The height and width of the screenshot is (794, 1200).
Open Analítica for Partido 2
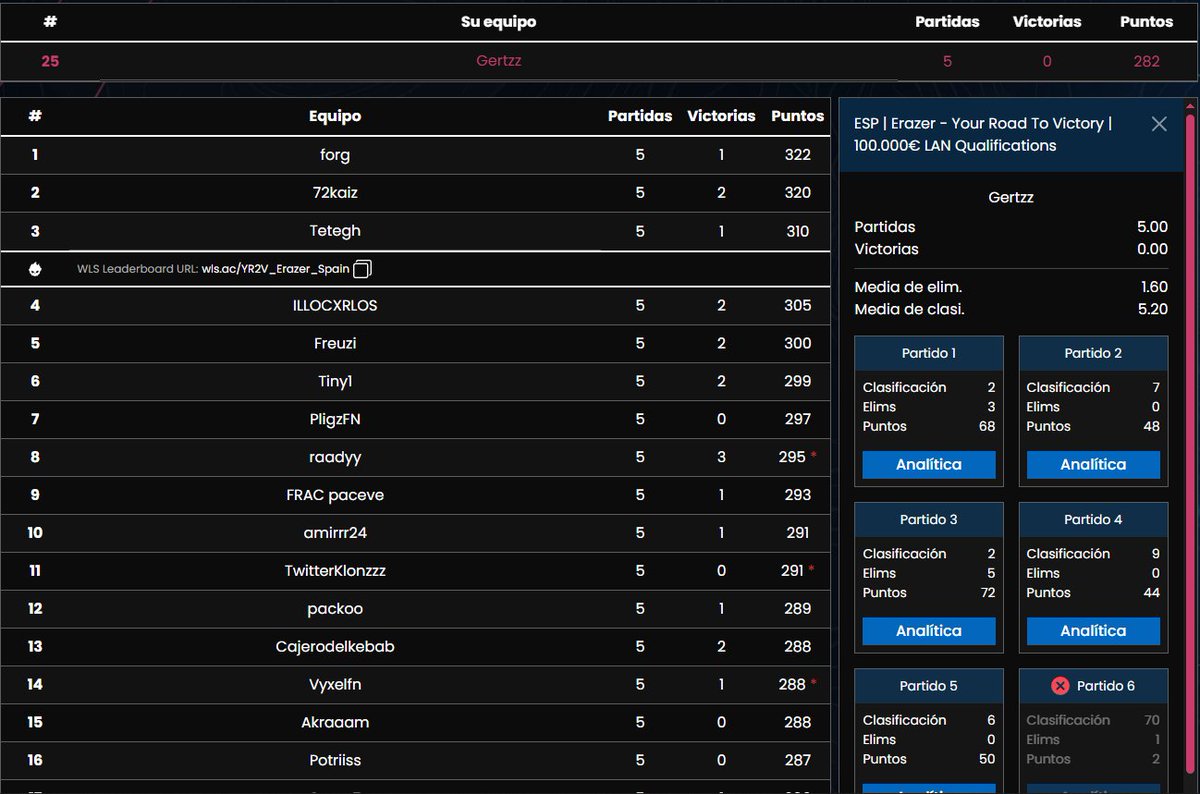click(1093, 464)
